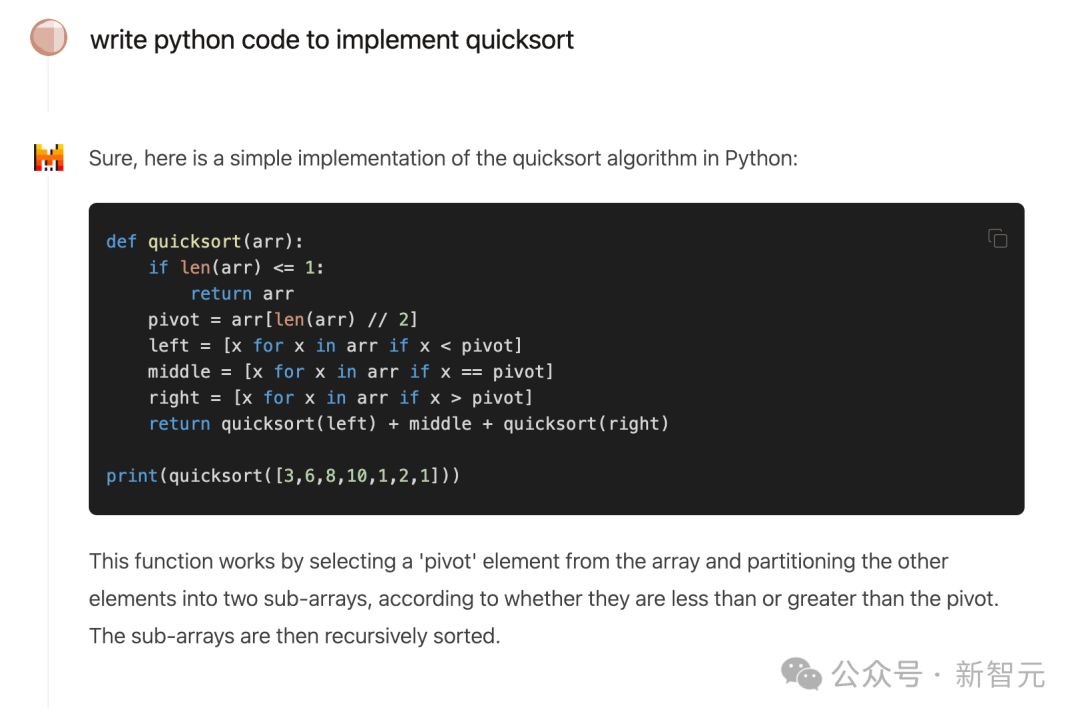This screenshot has height=718, width=1080.
Task: Click the user prompt about quicksort
Action: click(332, 40)
